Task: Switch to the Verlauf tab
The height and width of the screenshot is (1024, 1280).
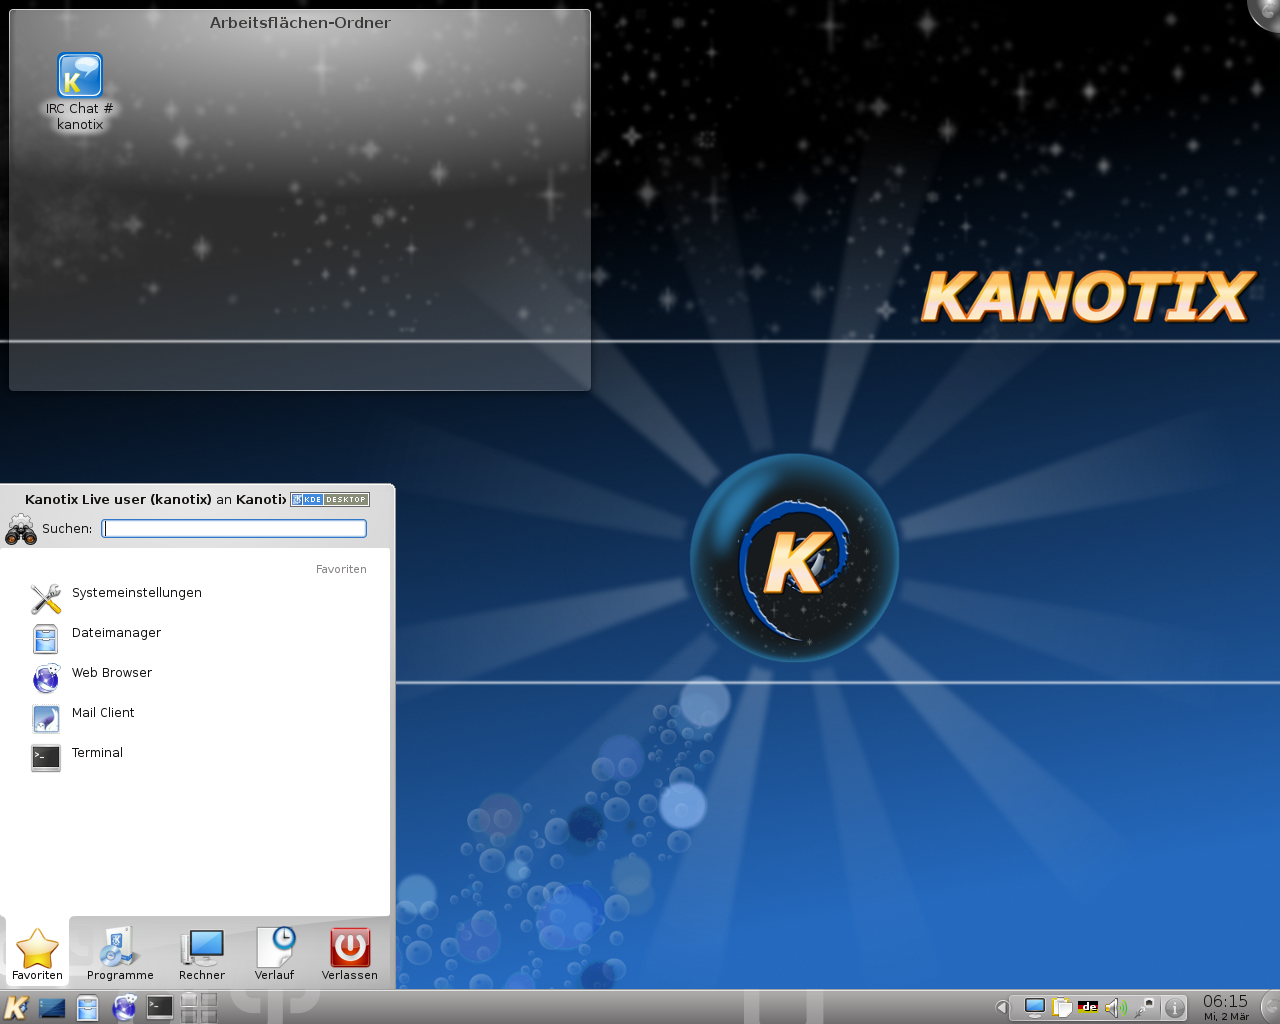Action: coord(274,953)
